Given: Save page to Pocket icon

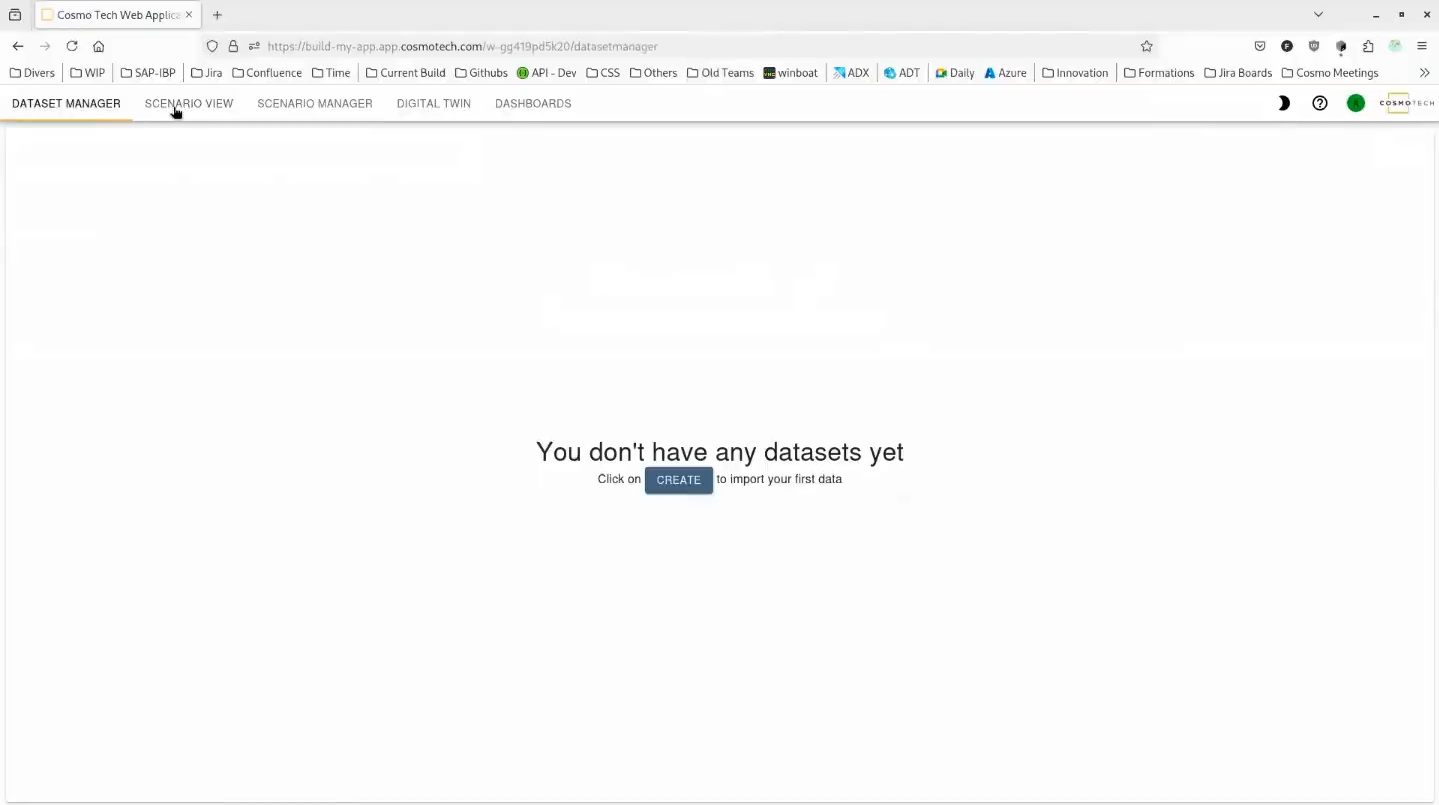Looking at the screenshot, I should 1259,46.
